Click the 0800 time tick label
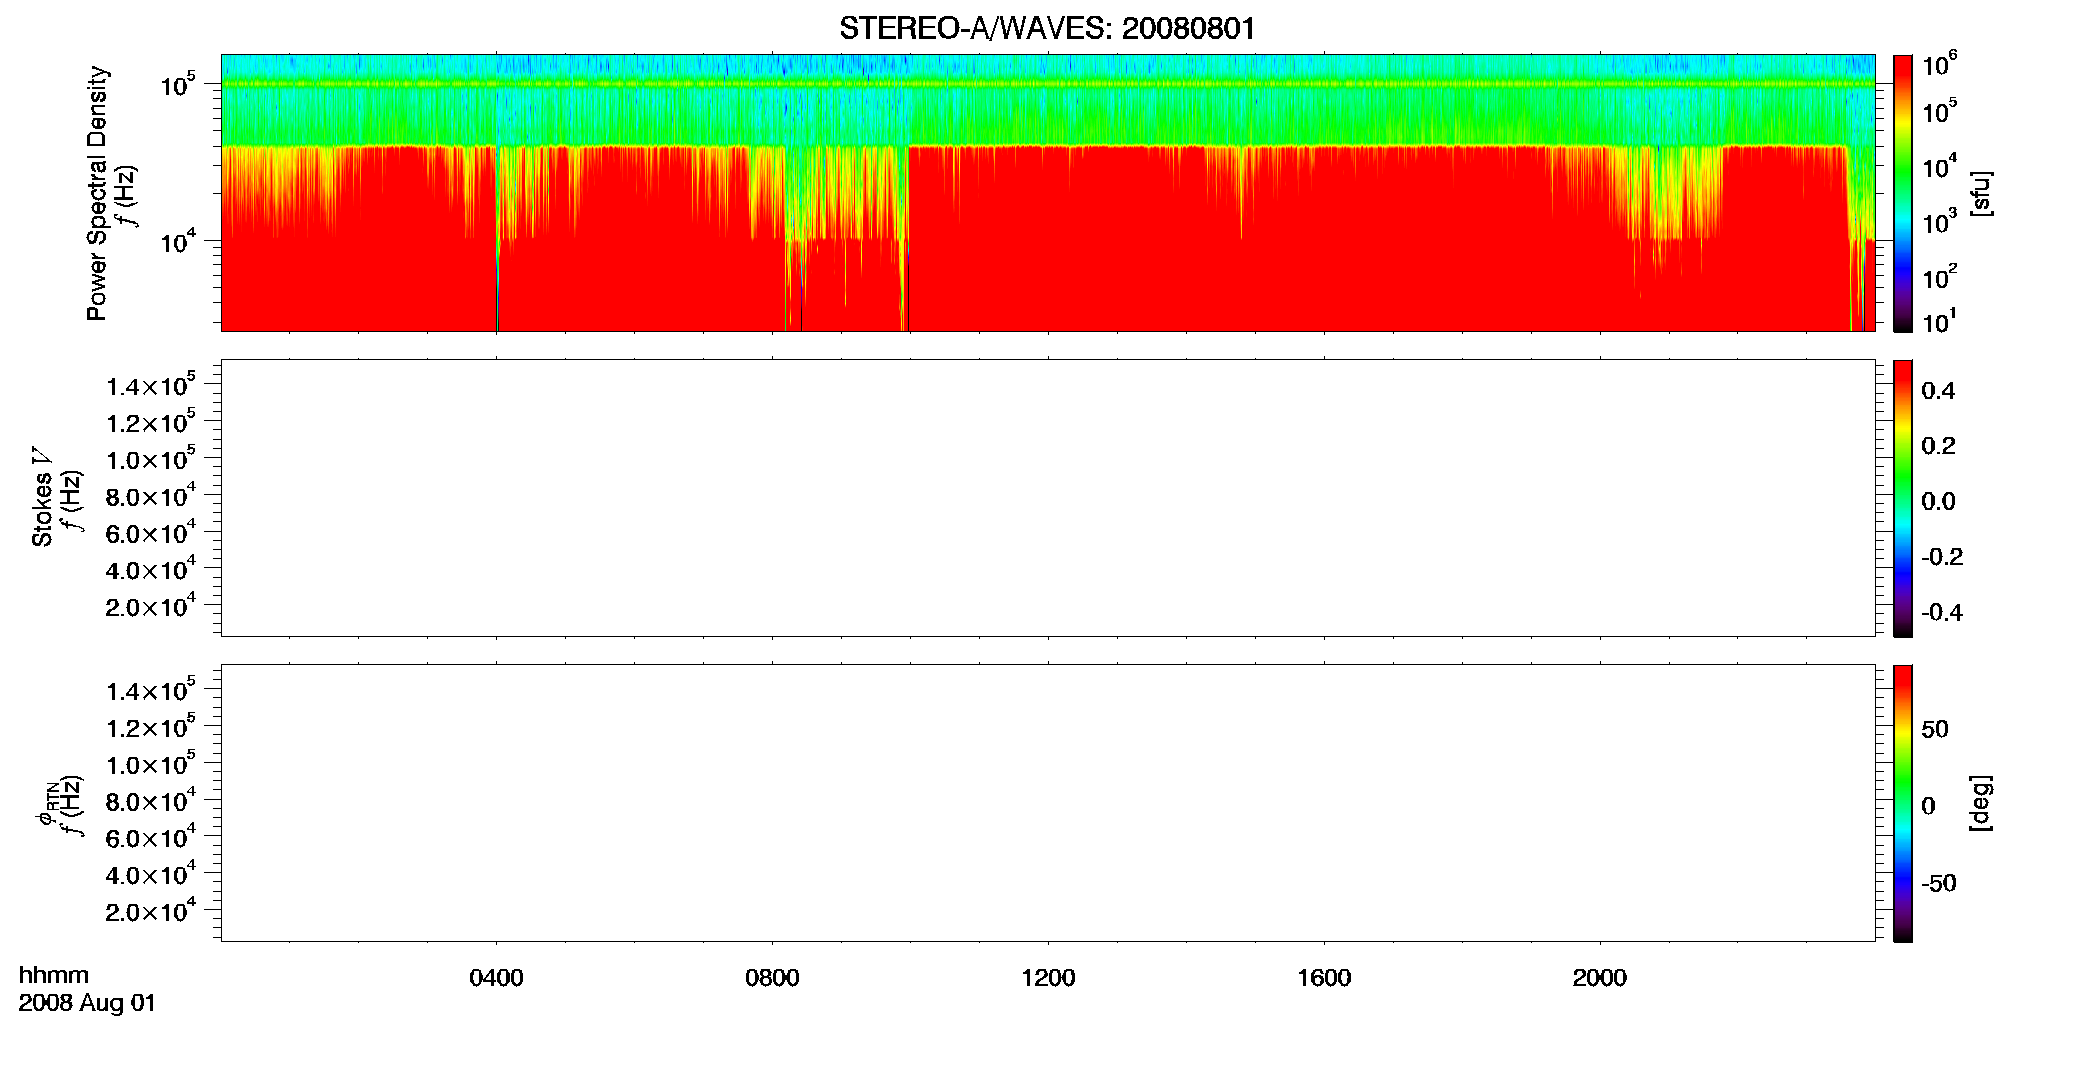The image size is (2096, 1080). [x=772, y=978]
